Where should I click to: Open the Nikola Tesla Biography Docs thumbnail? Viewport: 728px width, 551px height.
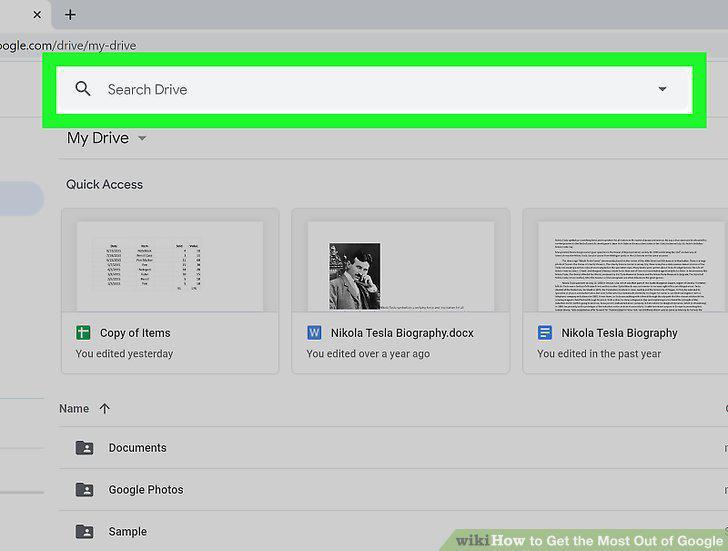point(631,266)
